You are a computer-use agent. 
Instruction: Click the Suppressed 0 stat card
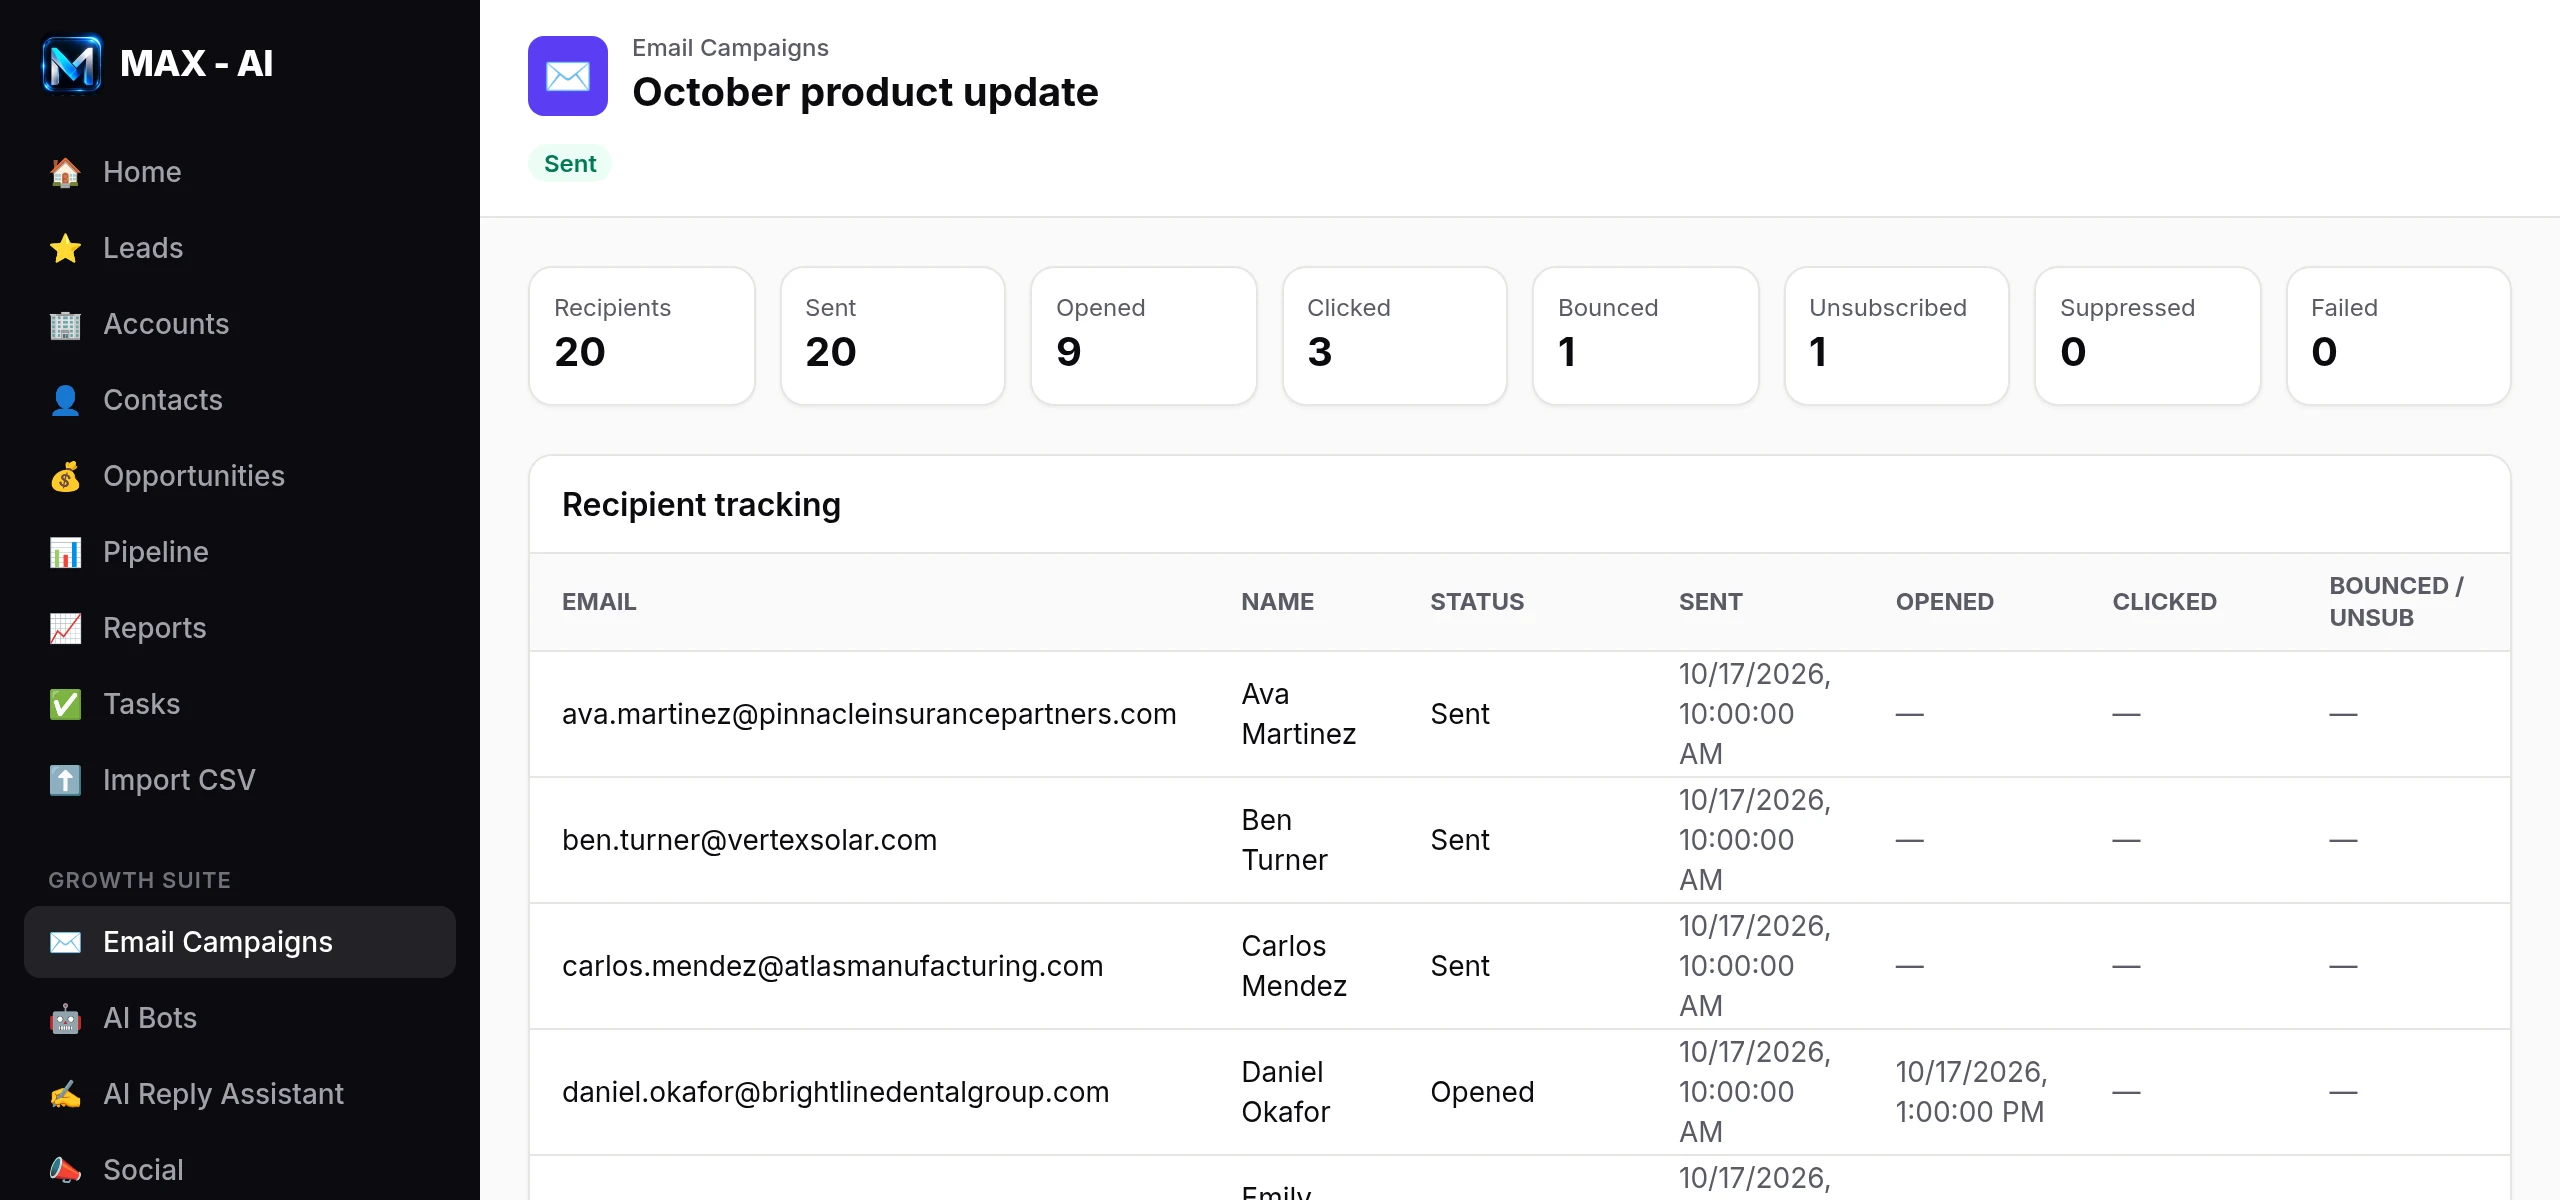pyautogui.click(x=2148, y=336)
